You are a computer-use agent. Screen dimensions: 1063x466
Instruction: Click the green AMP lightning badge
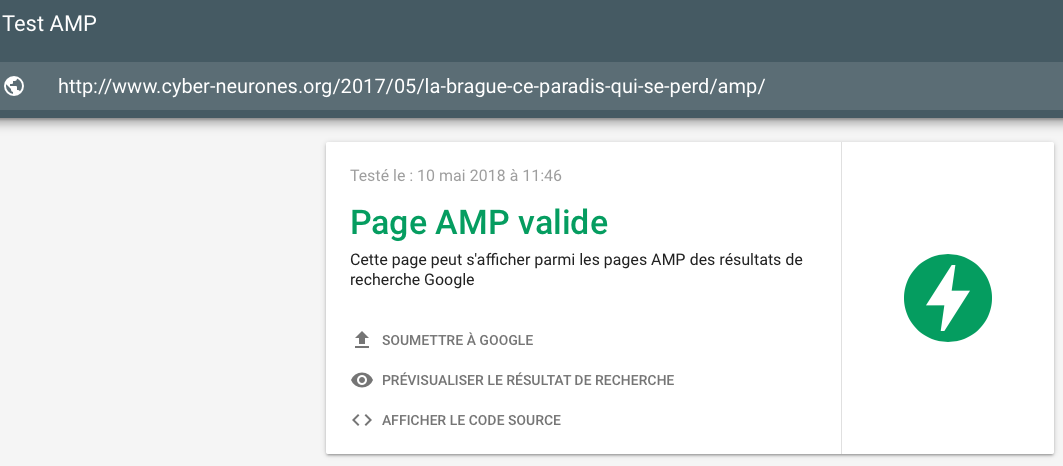(x=947, y=298)
